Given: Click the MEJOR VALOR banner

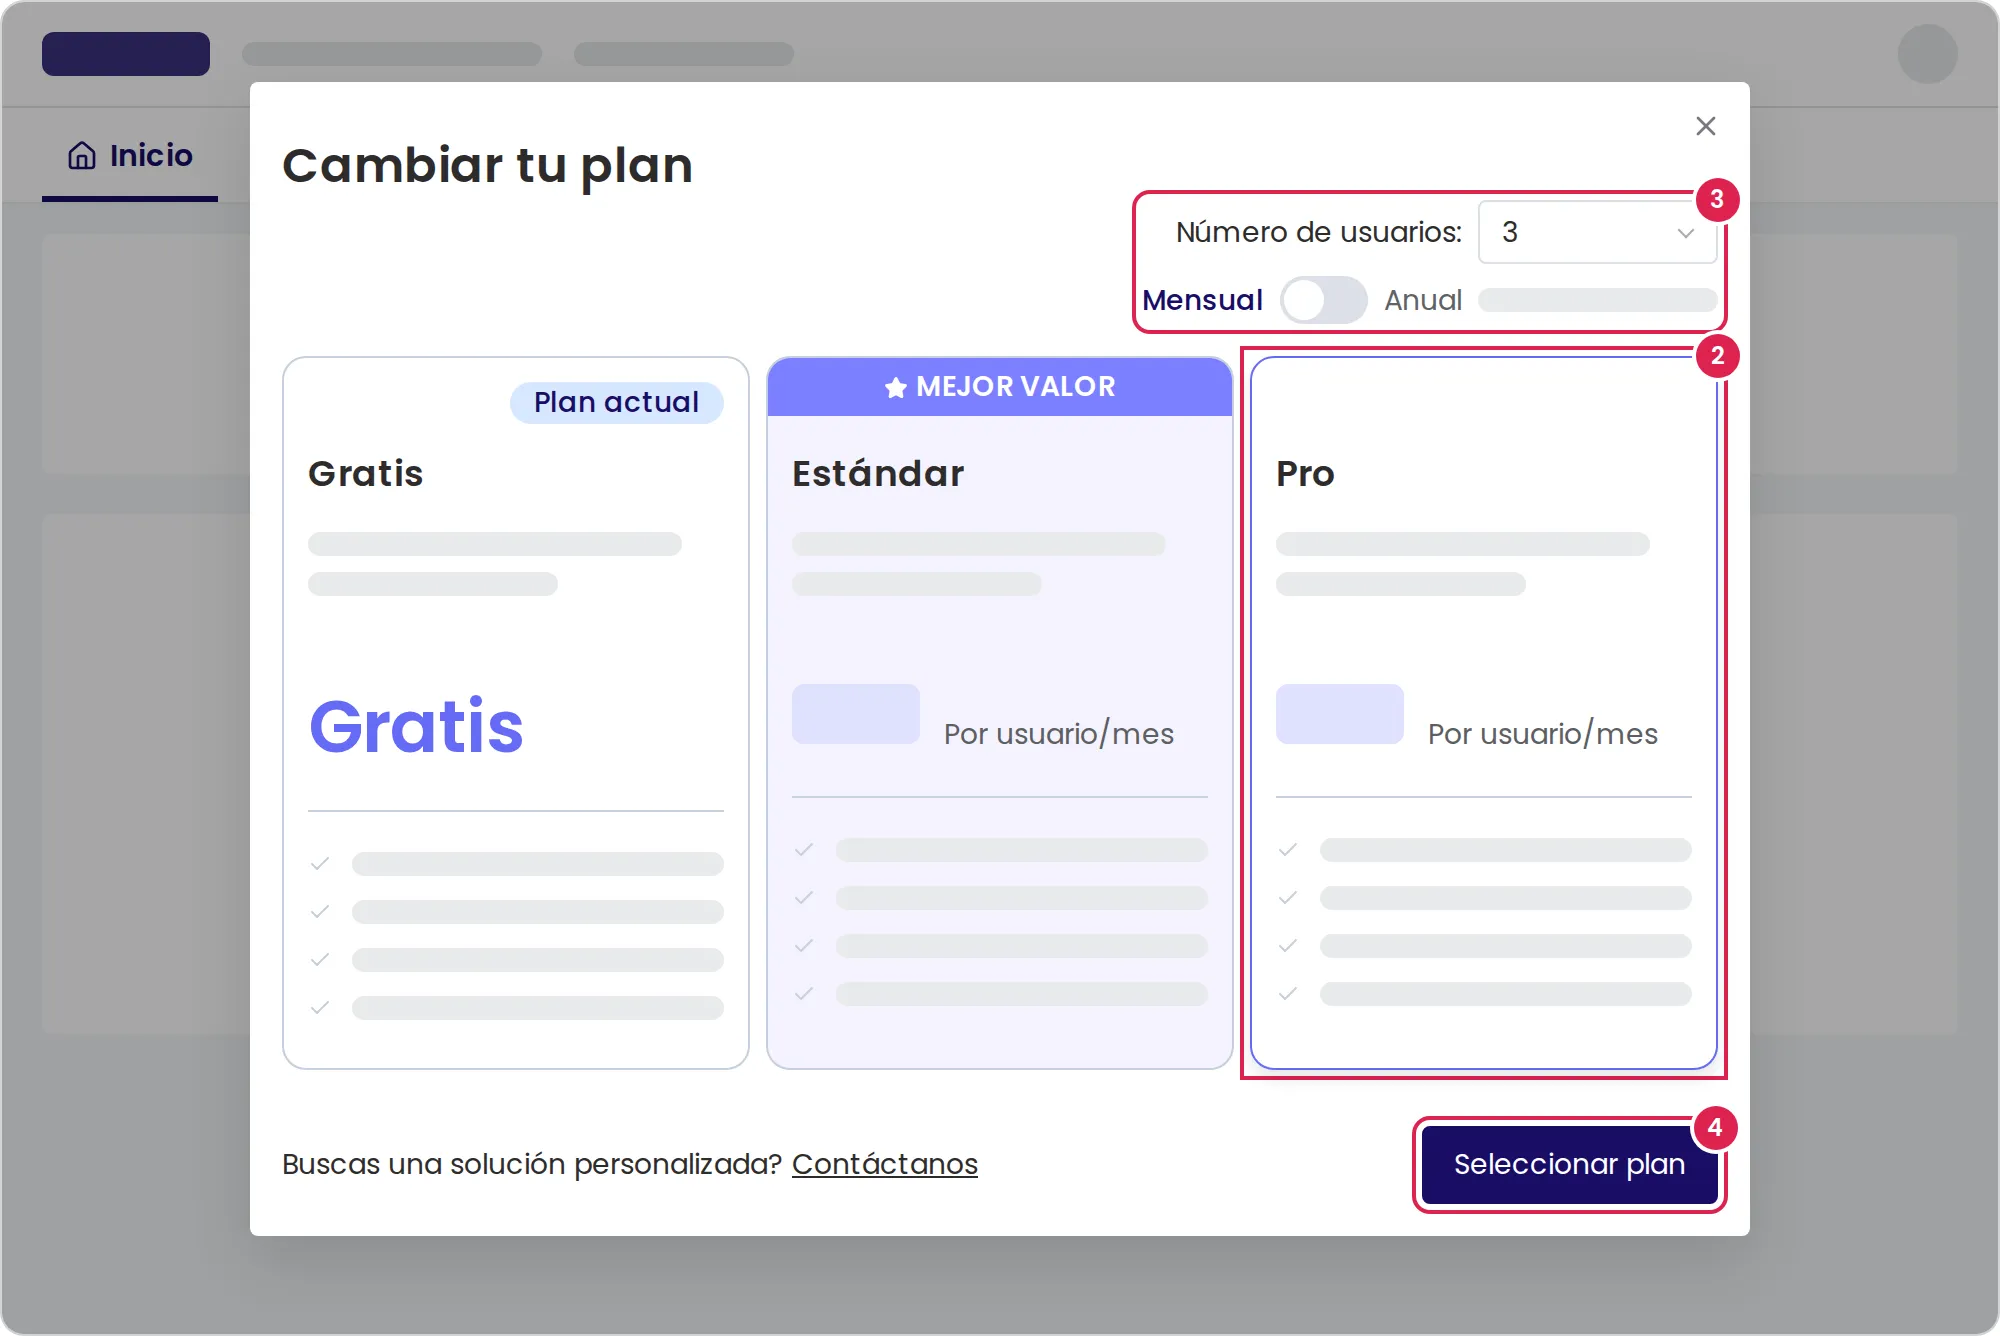Looking at the screenshot, I should click(999, 387).
